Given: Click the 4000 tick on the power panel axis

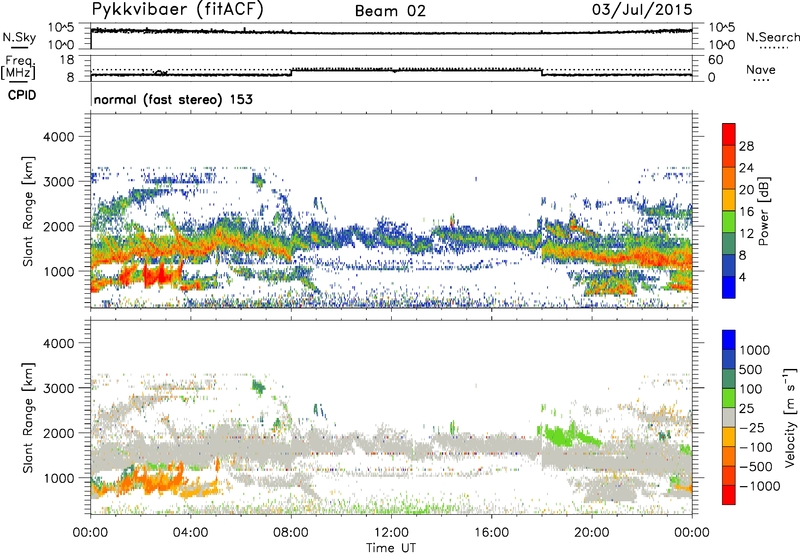Looking at the screenshot, I should tap(58, 137).
